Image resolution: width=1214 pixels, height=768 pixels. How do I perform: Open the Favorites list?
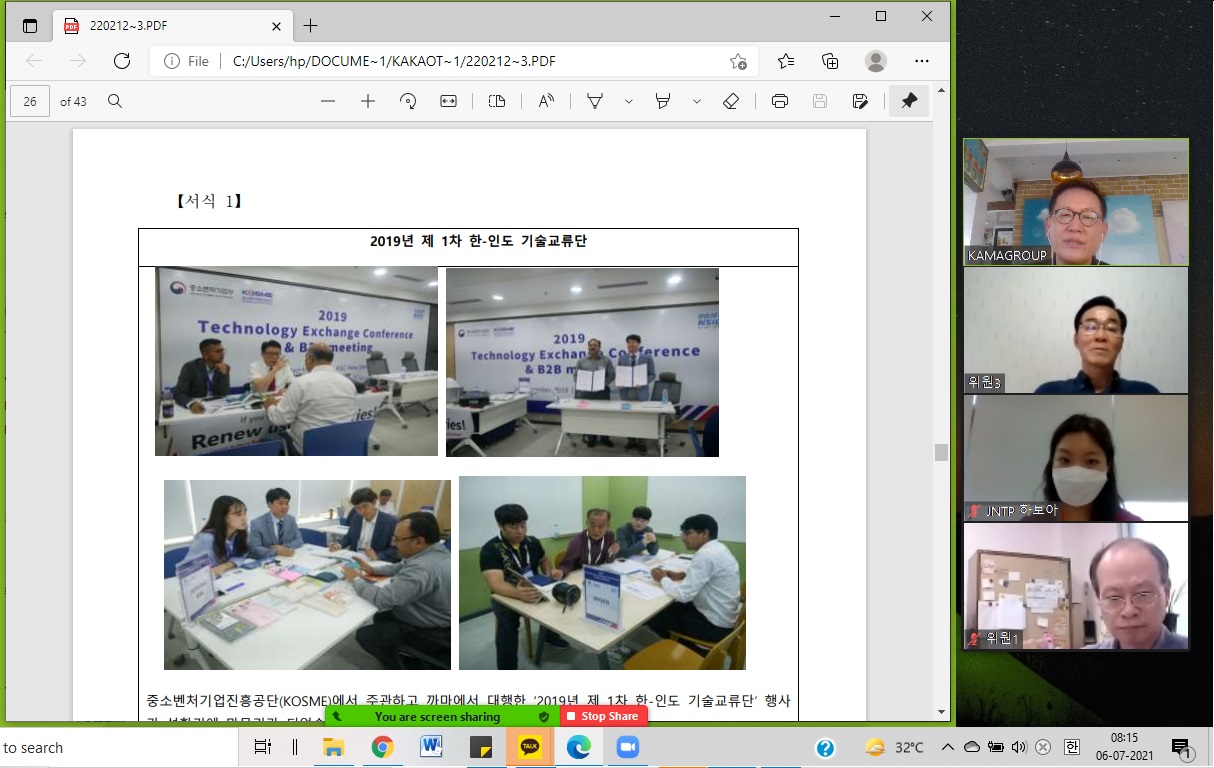[786, 61]
